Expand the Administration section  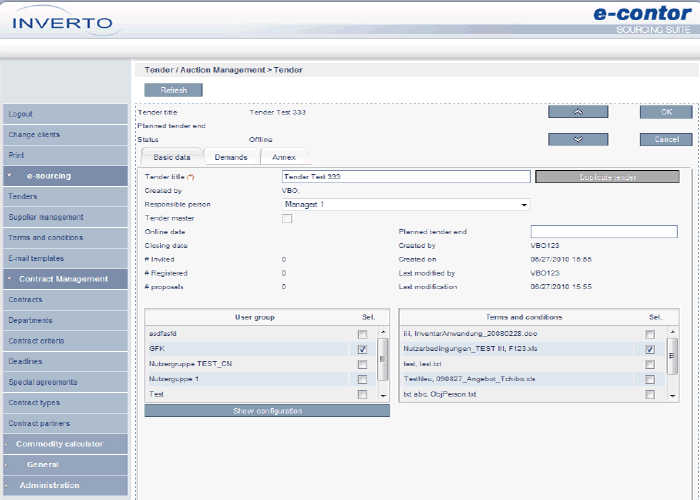65,485
